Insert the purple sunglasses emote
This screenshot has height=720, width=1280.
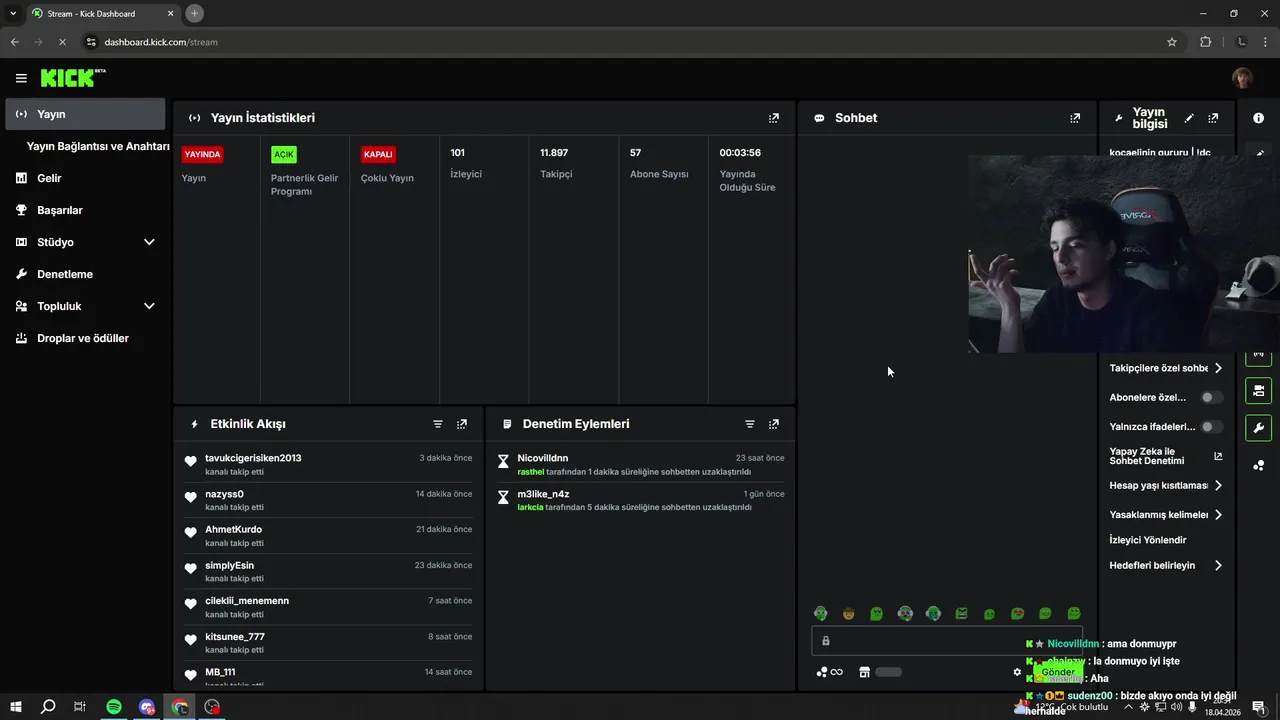click(x=905, y=613)
